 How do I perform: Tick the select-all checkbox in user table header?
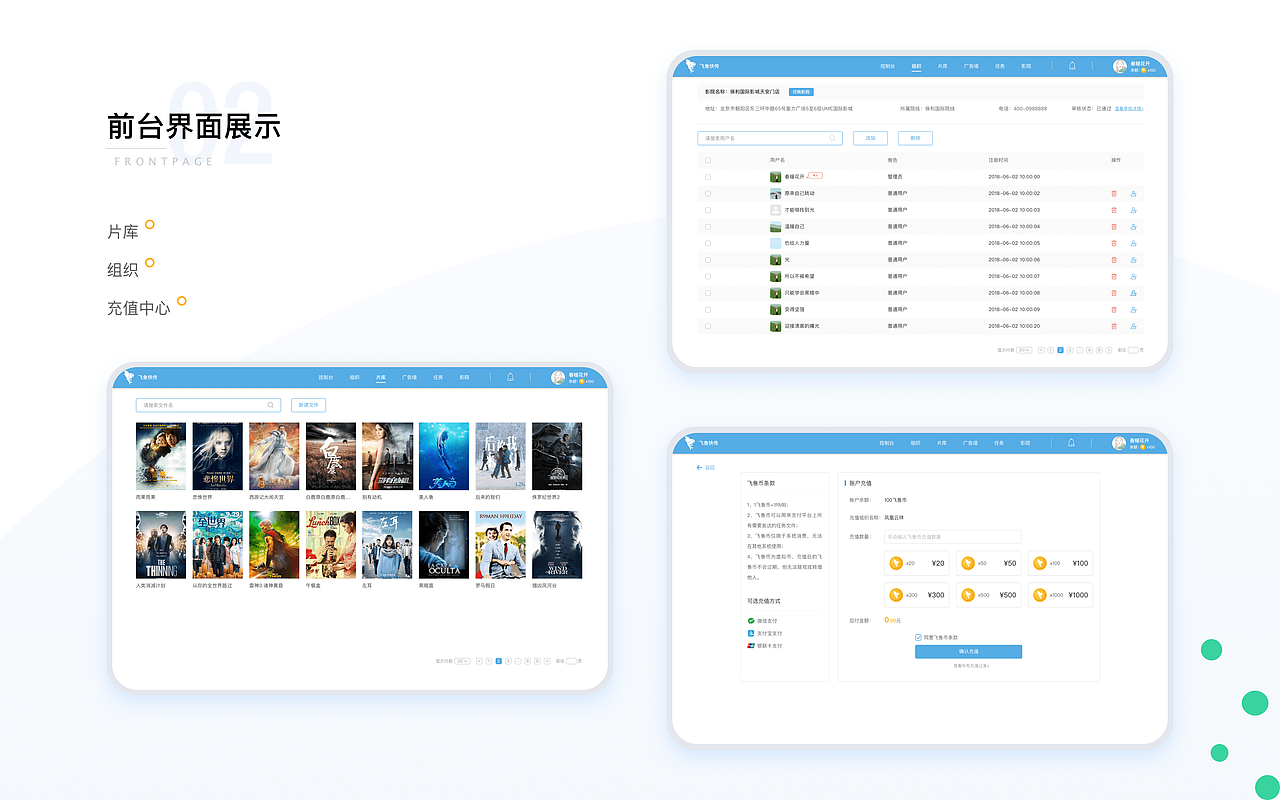pyautogui.click(x=708, y=160)
